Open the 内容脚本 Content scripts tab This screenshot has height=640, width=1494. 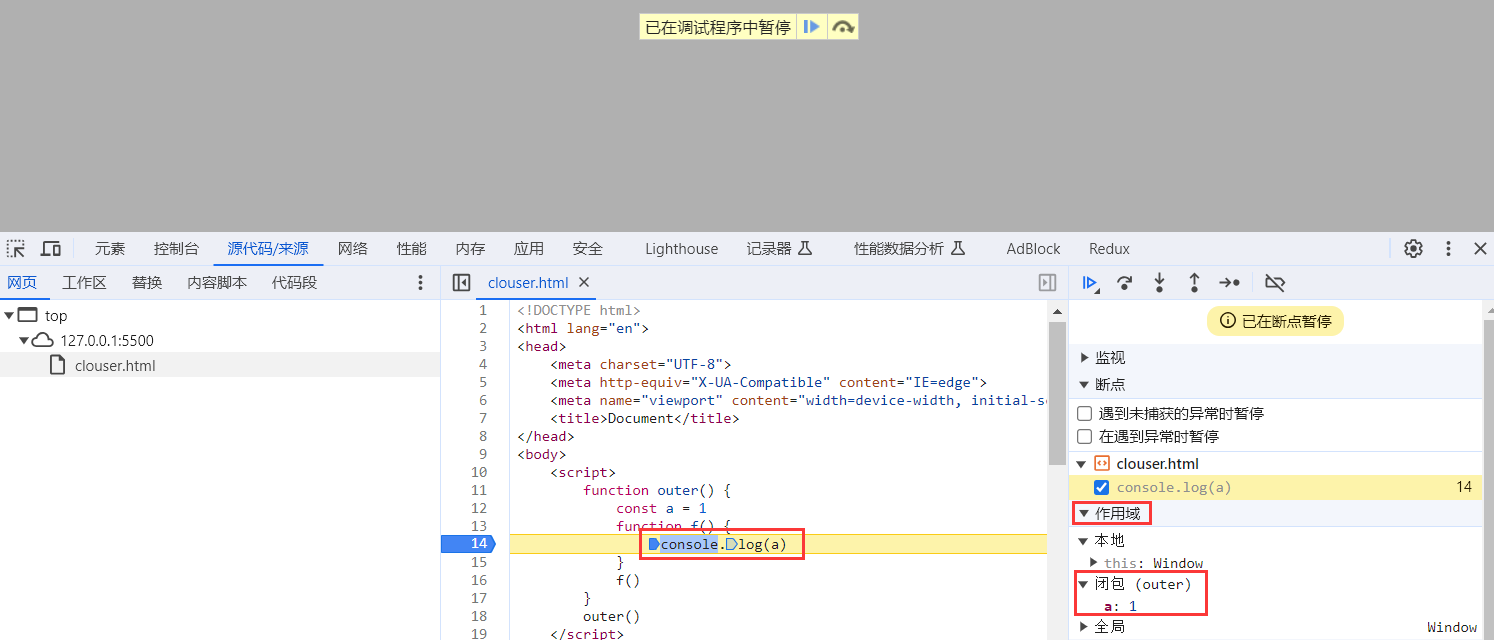pos(217,283)
